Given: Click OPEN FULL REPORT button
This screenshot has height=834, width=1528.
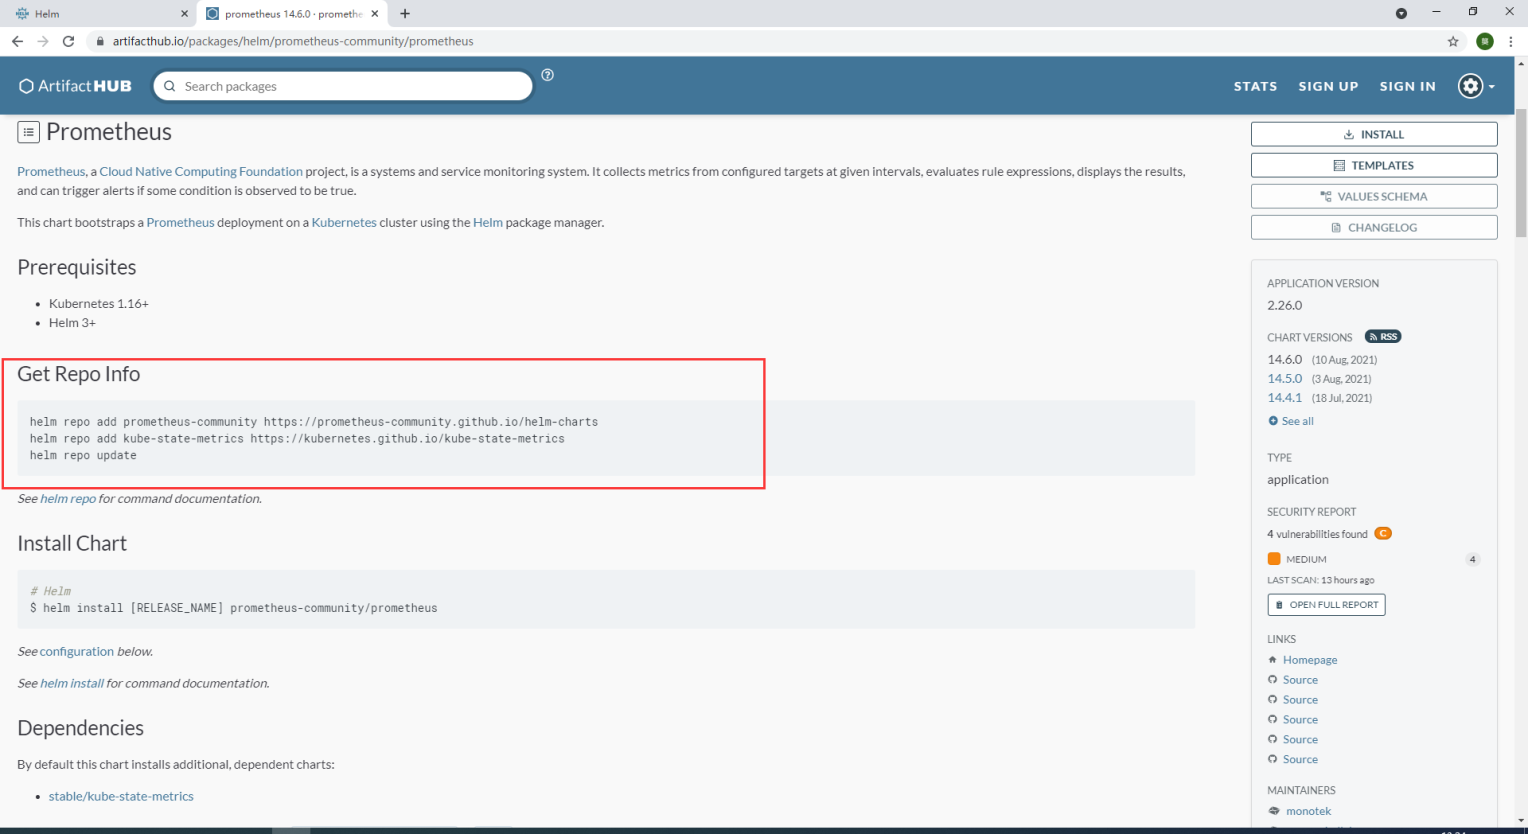Looking at the screenshot, I should click(x=1326, y=605).
